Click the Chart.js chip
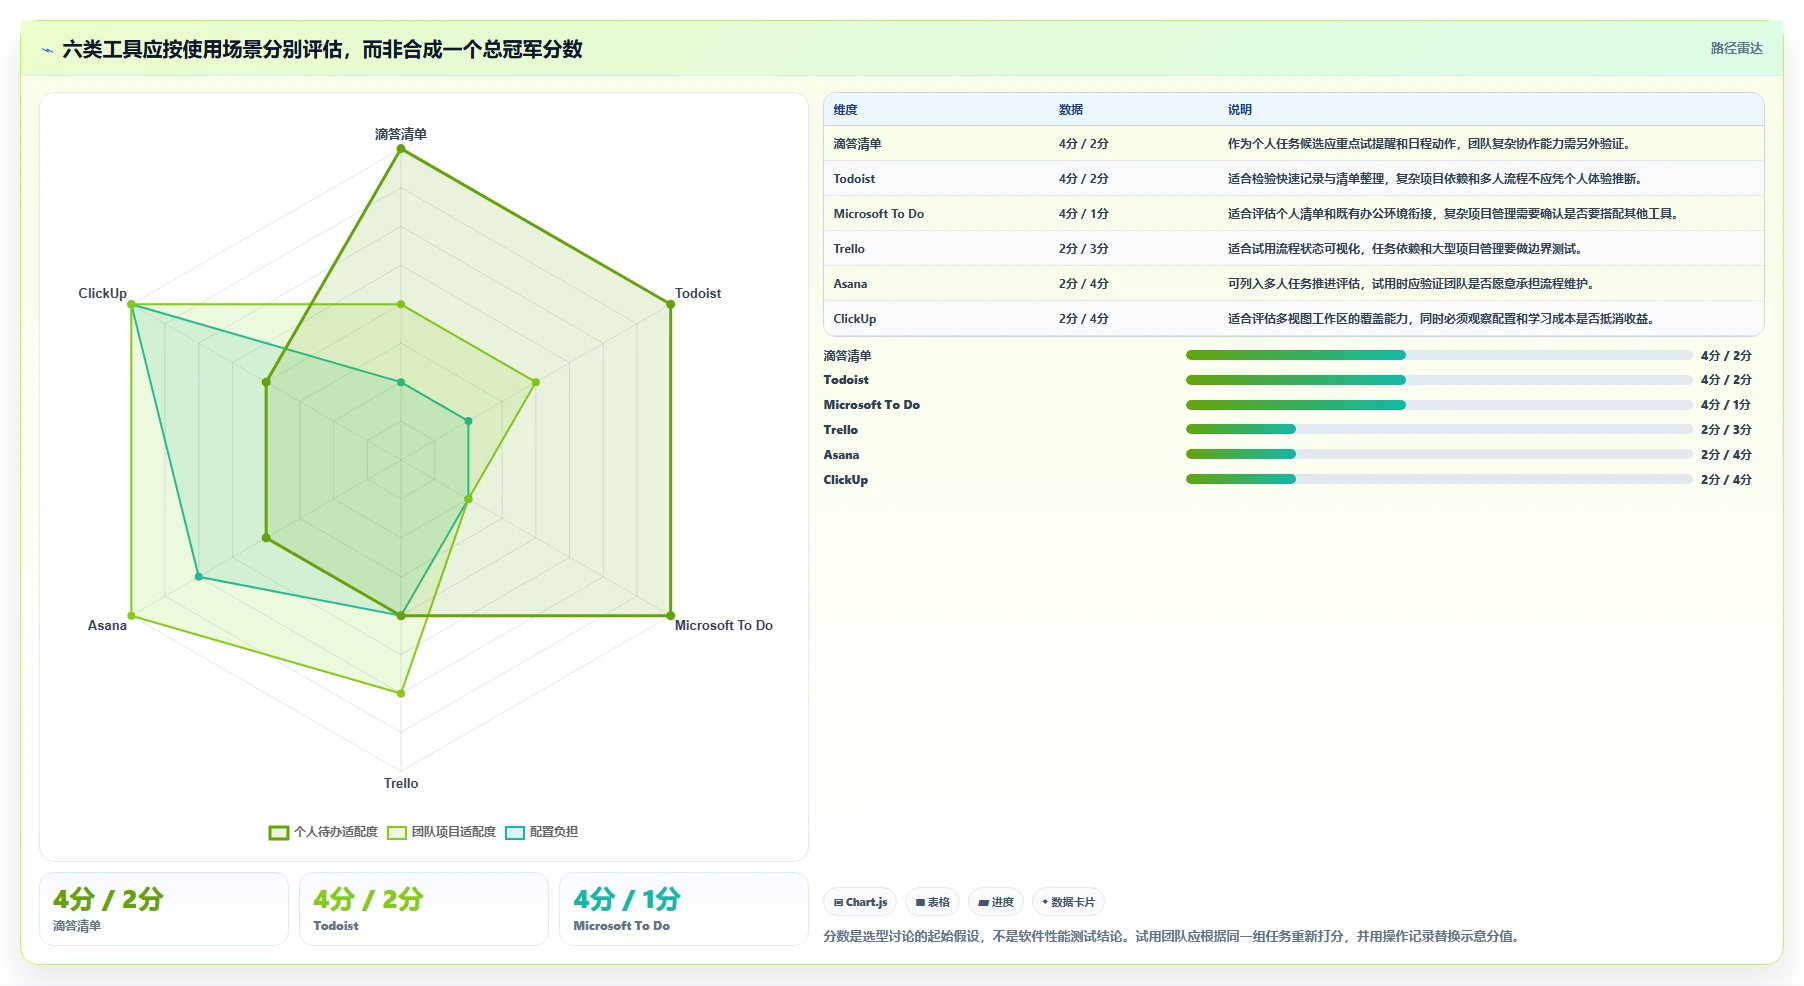The width and height of the screenshot is (1804, 986). (x=860, y=902)
